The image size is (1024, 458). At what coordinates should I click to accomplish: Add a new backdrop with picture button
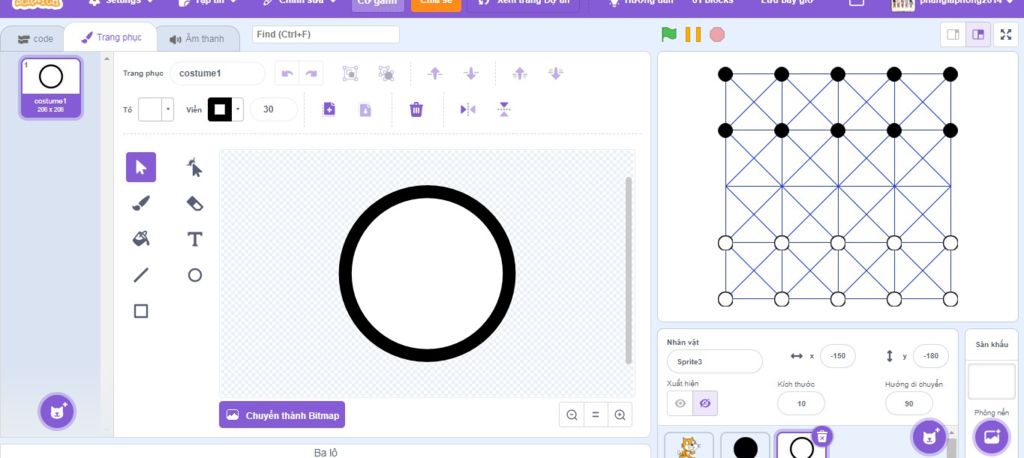tap(991, 436)
